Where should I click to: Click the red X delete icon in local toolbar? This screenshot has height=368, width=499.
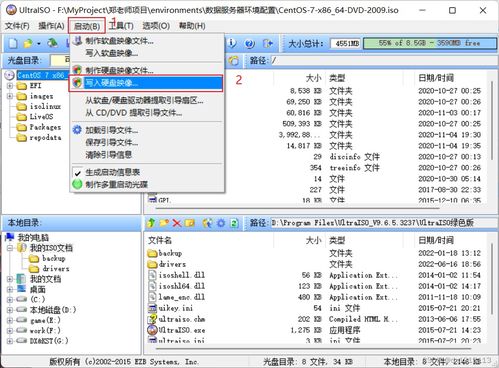tap(177, 223)
